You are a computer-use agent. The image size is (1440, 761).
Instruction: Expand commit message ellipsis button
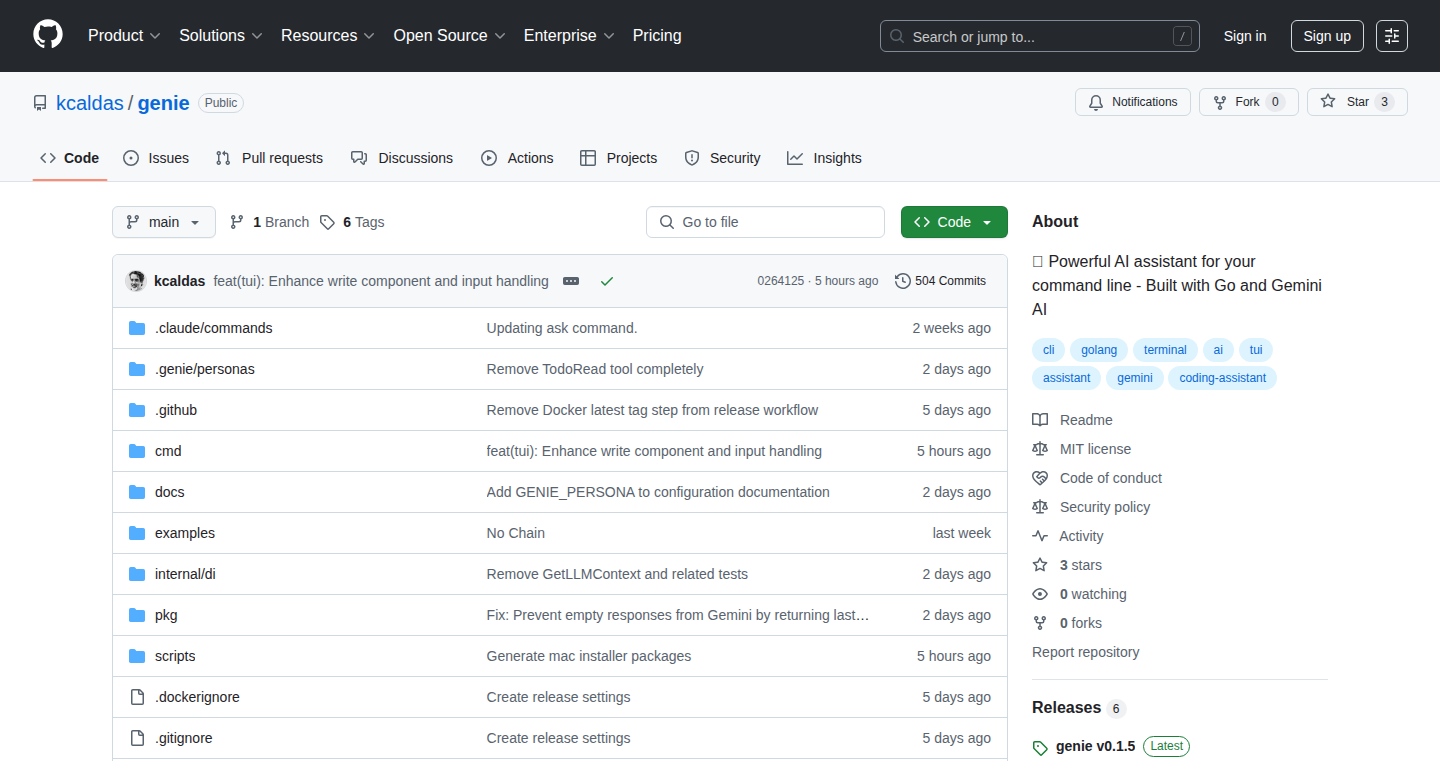(x=571, y=281)
